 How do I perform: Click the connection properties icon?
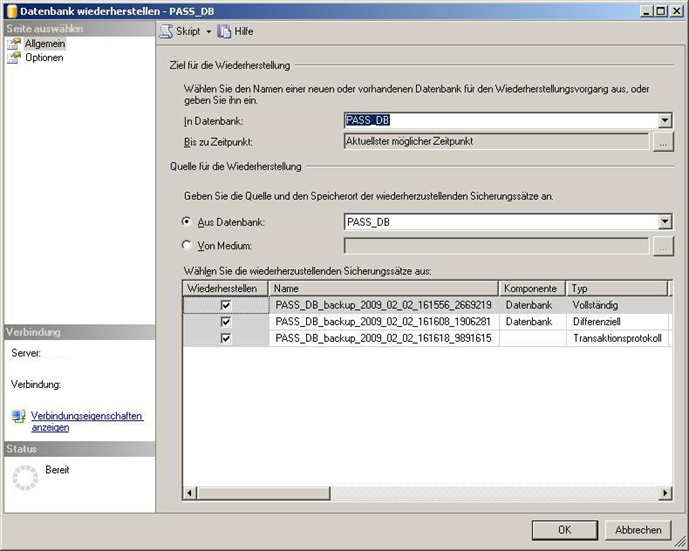[18, 416]
